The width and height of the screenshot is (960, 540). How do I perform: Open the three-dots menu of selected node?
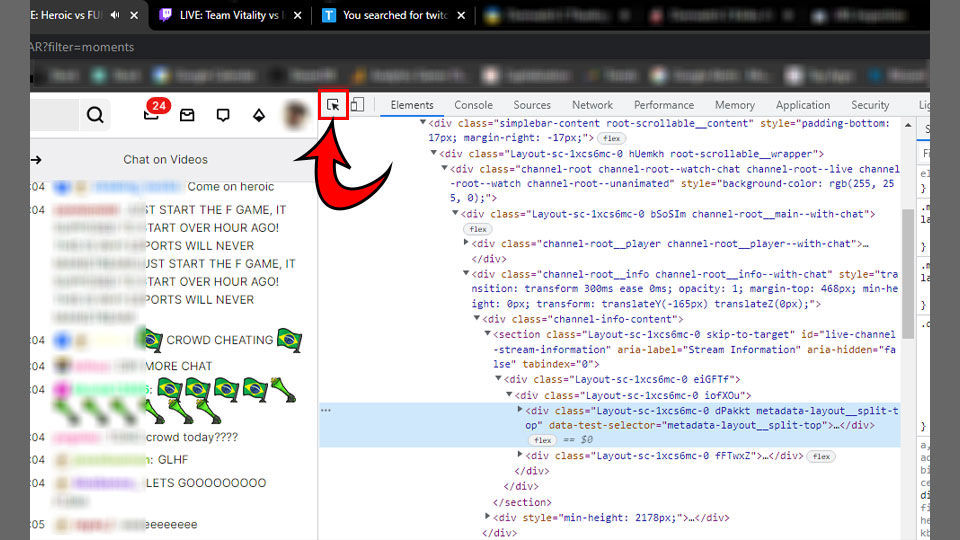[326, 410]
